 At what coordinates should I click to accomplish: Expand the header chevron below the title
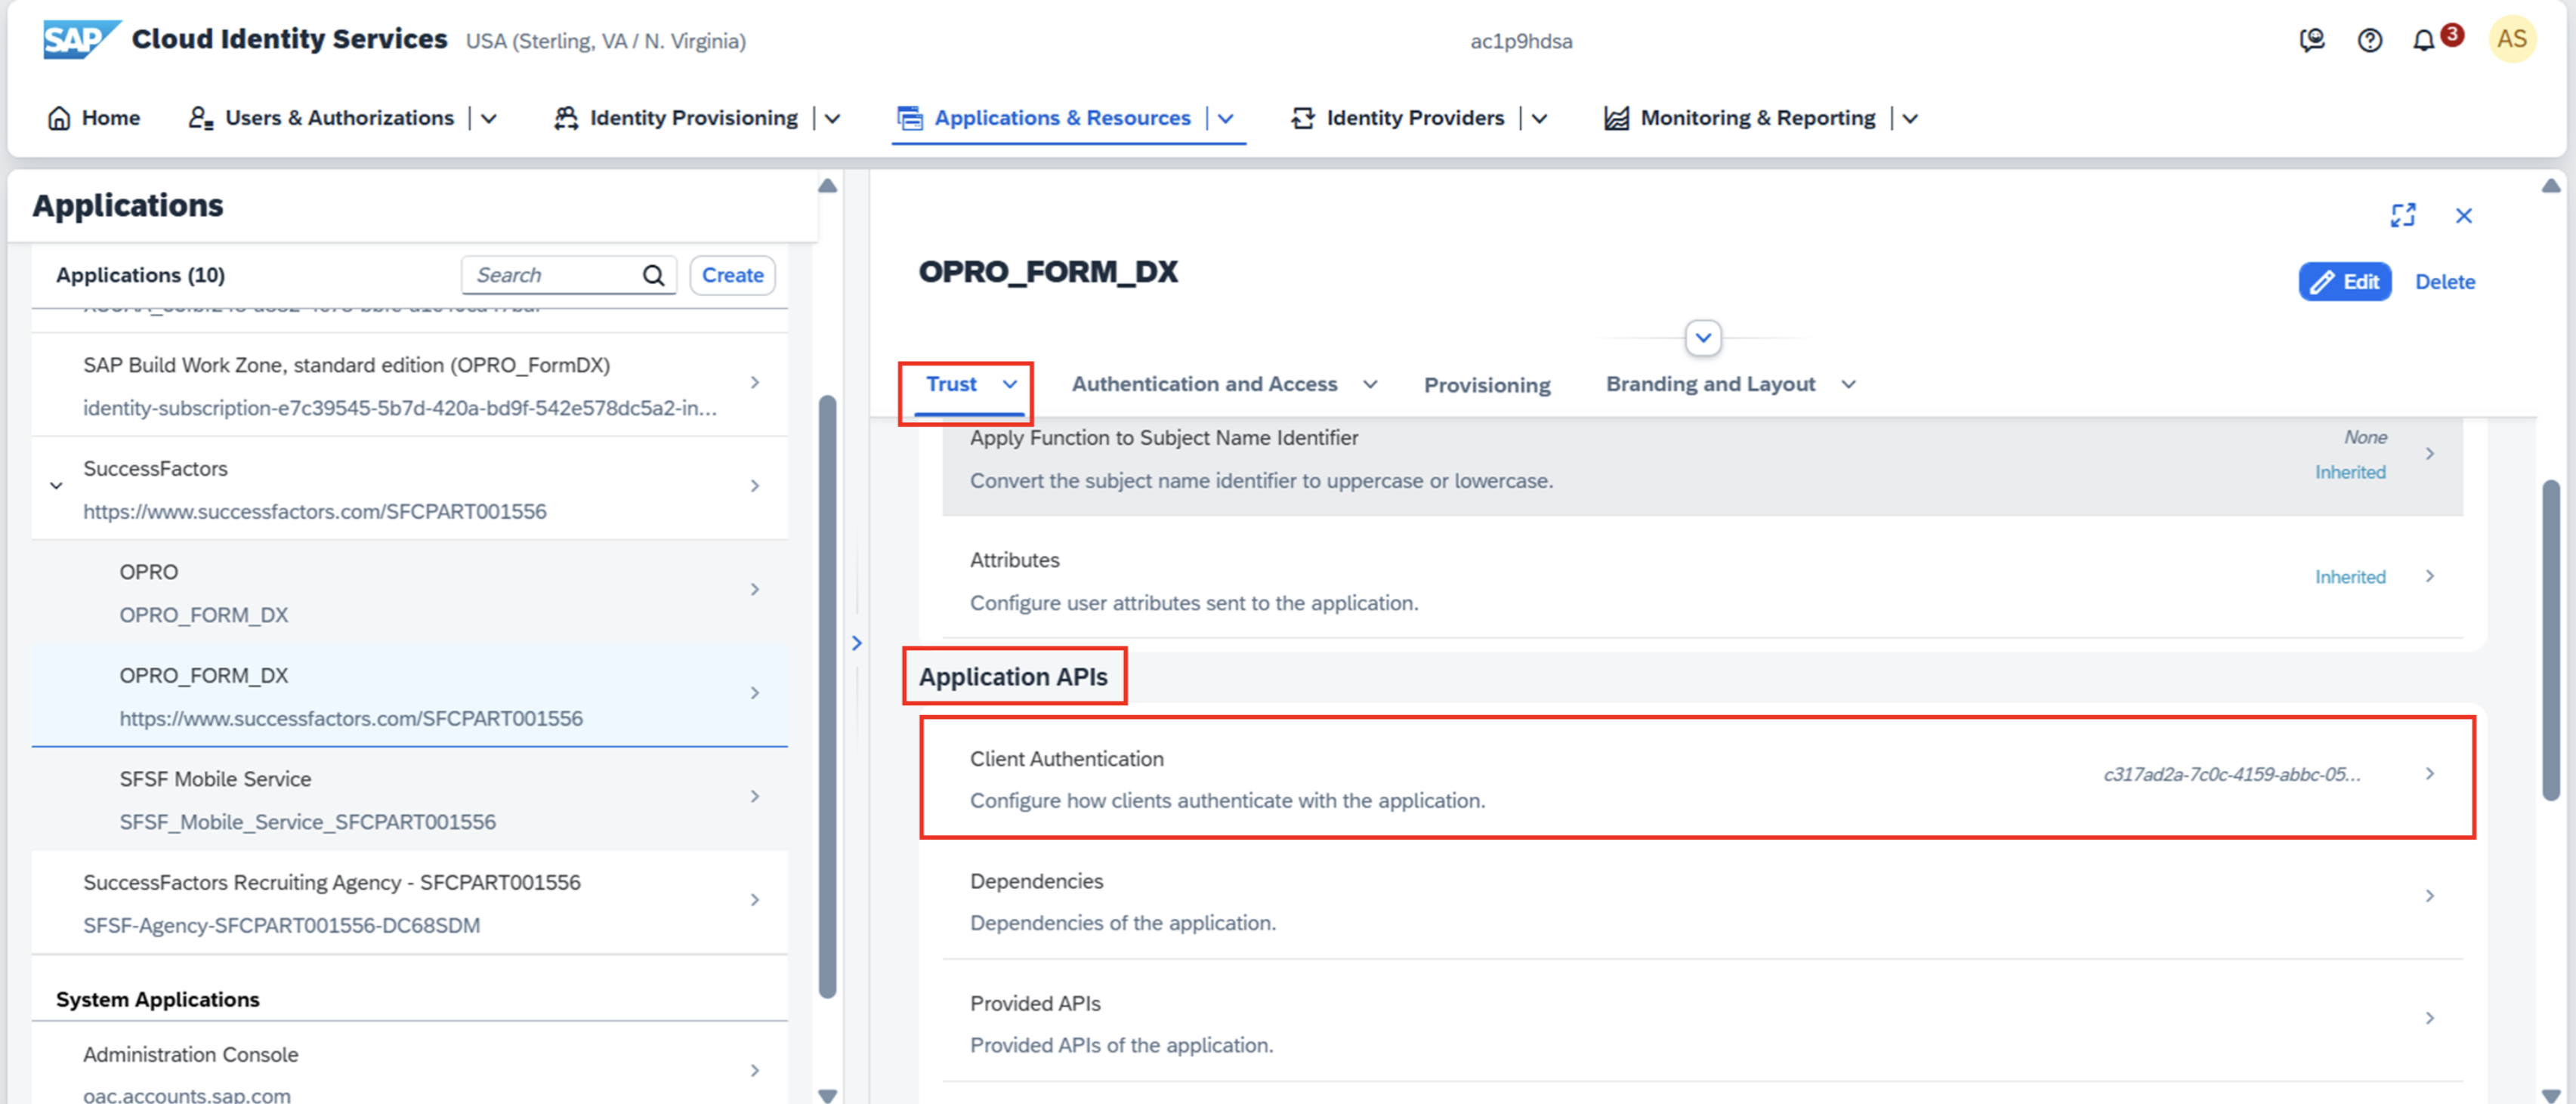pyautogui.click(x=1703, y=338)
